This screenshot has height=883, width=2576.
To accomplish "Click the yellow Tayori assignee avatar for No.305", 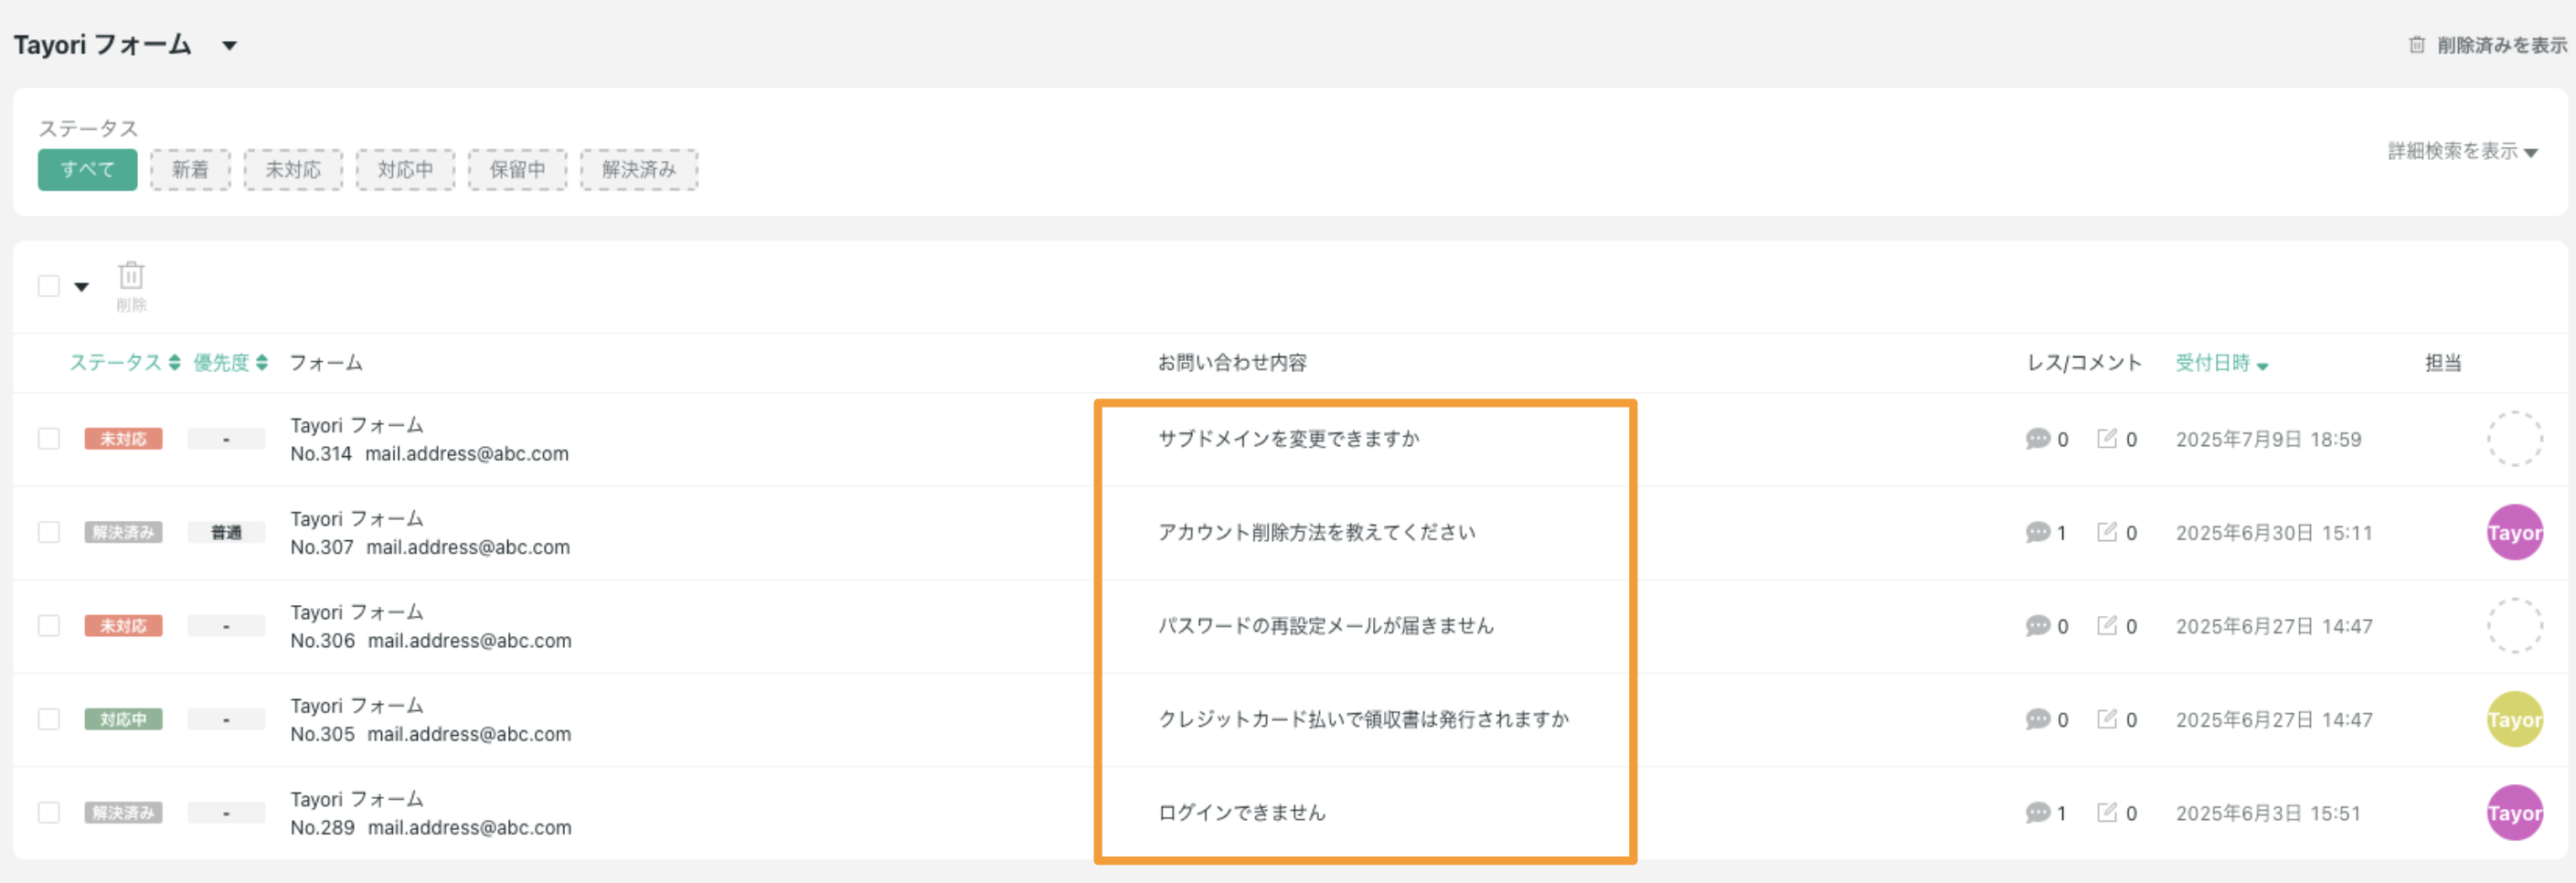I will coord(2513,719).
